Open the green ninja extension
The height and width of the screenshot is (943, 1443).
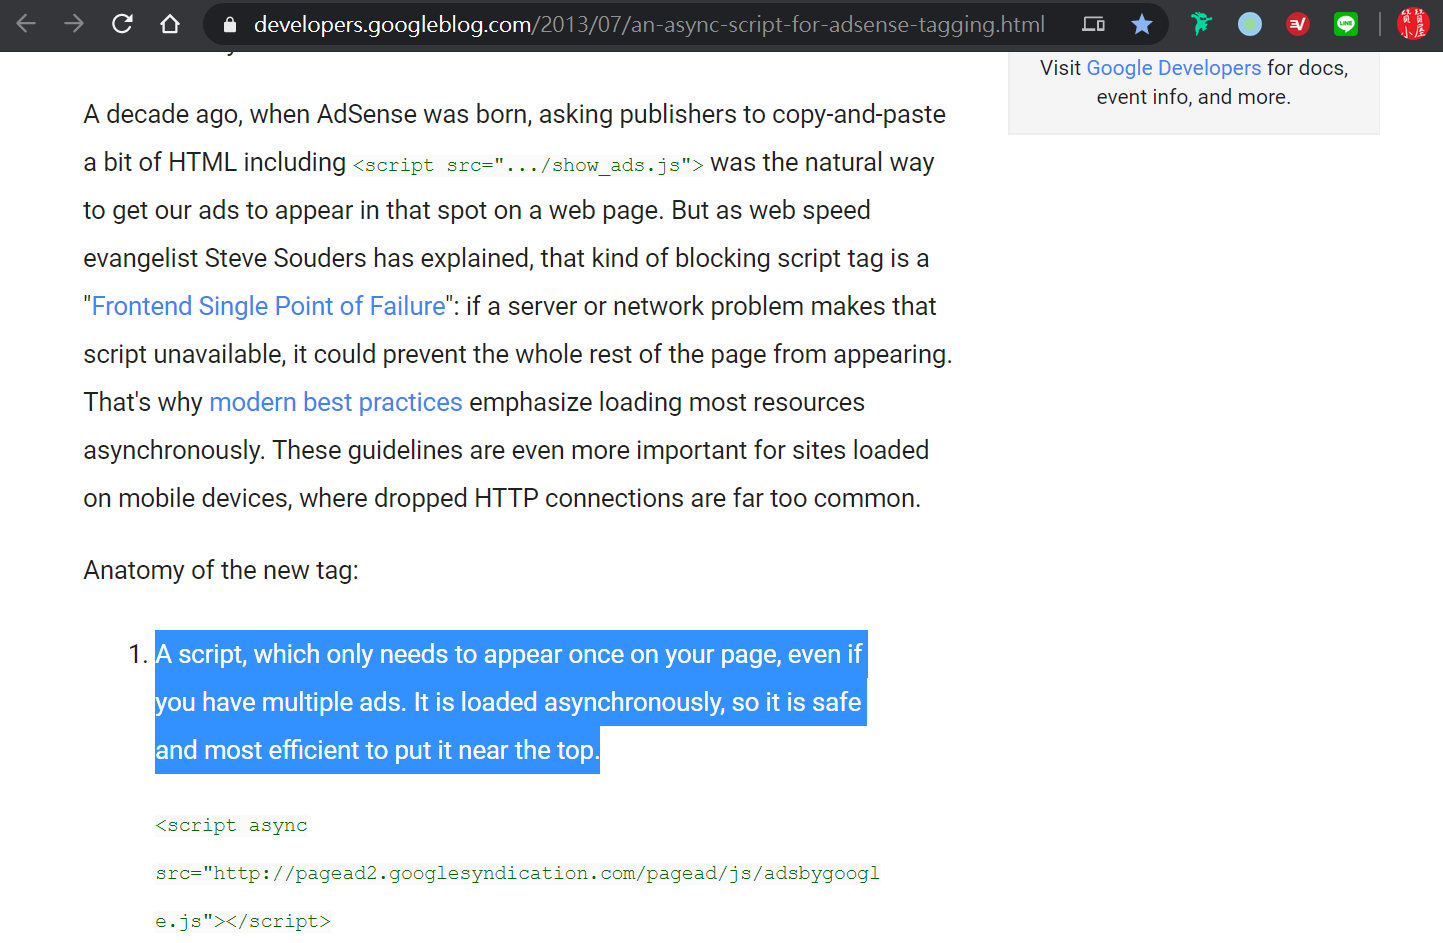point(1201,24)
